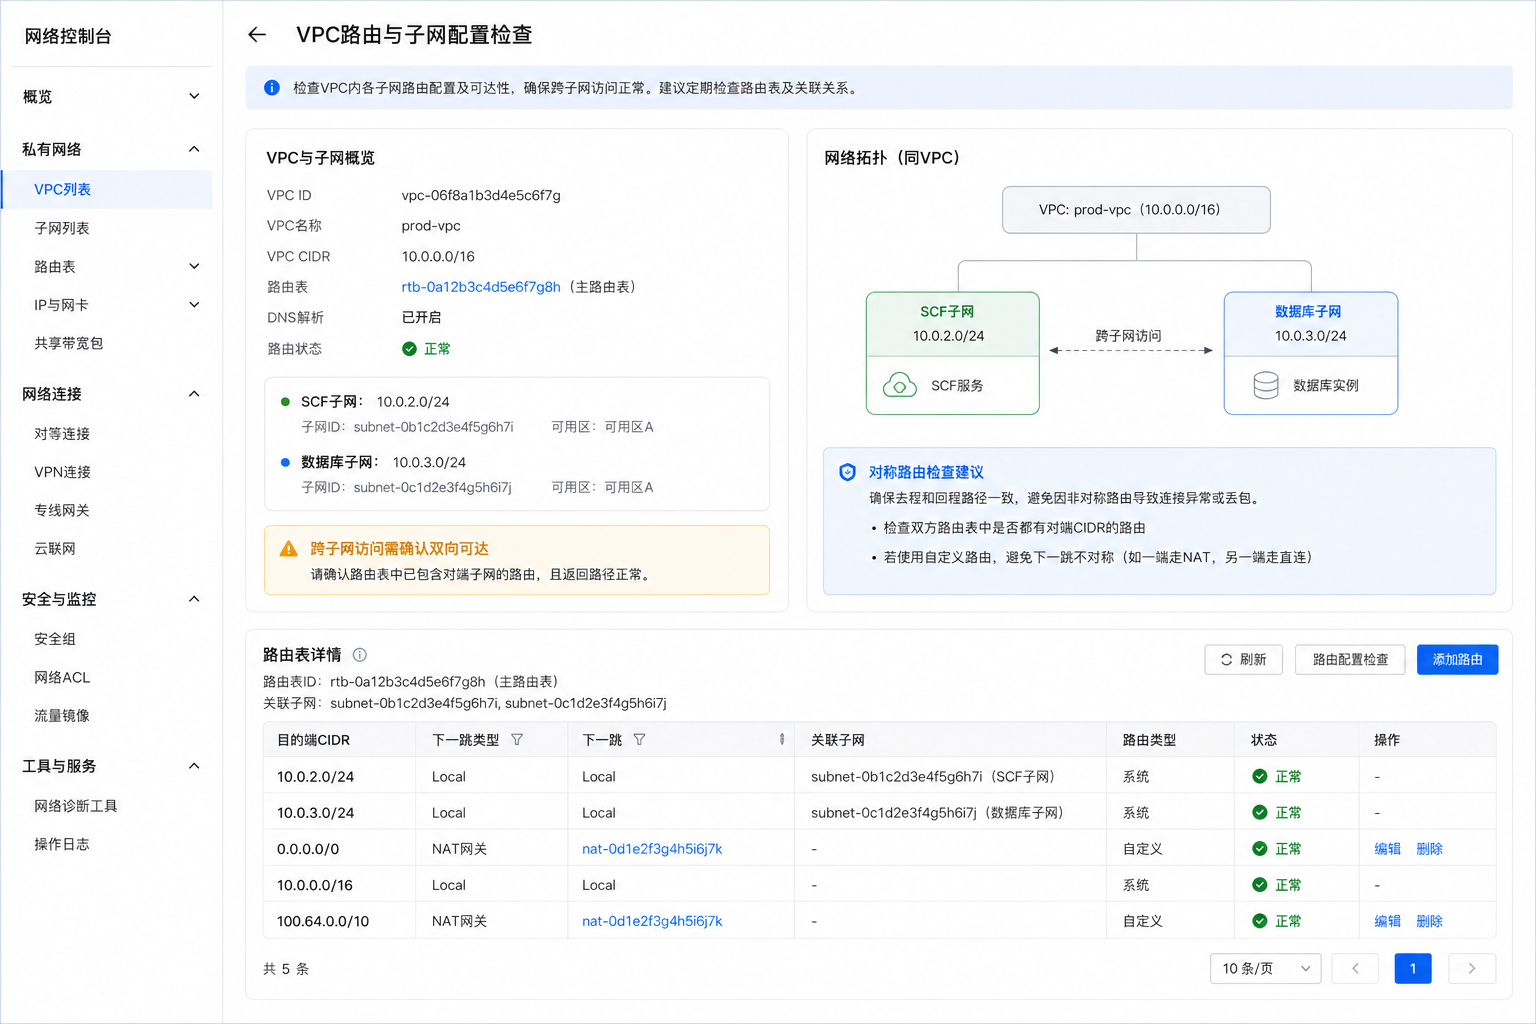Image resolution: width=1536 pixels, height=1024 pixels.
Task: Click the blue dot beside 数据库子网 in overview
Action: [285, 462]
